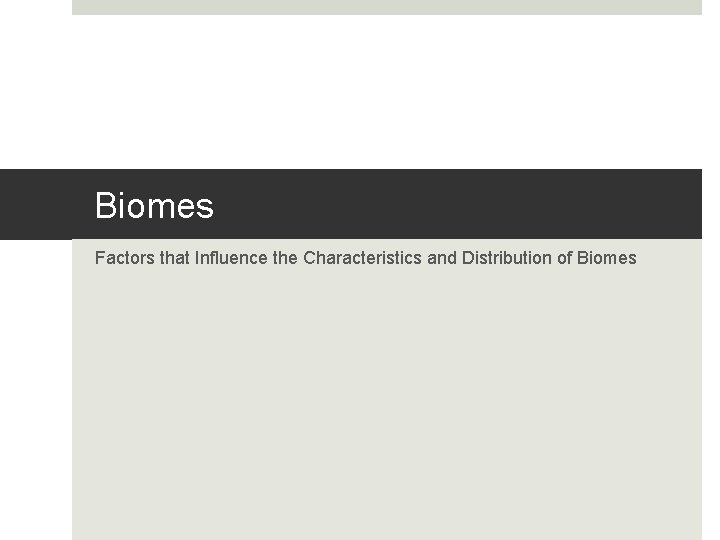Click the word "Distribution" in subtitle
Image resolution: width=720 pixels, height=540 pixels.
[507, 258]
